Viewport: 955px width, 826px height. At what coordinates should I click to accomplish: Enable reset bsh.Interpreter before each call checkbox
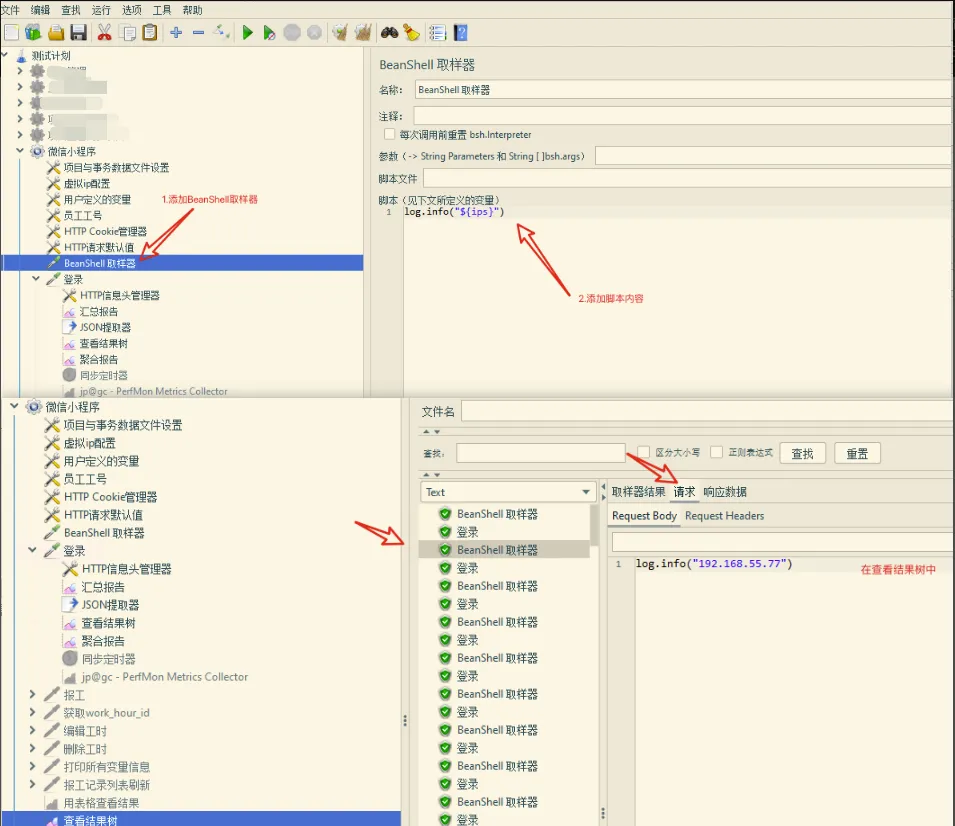point(389,134)
